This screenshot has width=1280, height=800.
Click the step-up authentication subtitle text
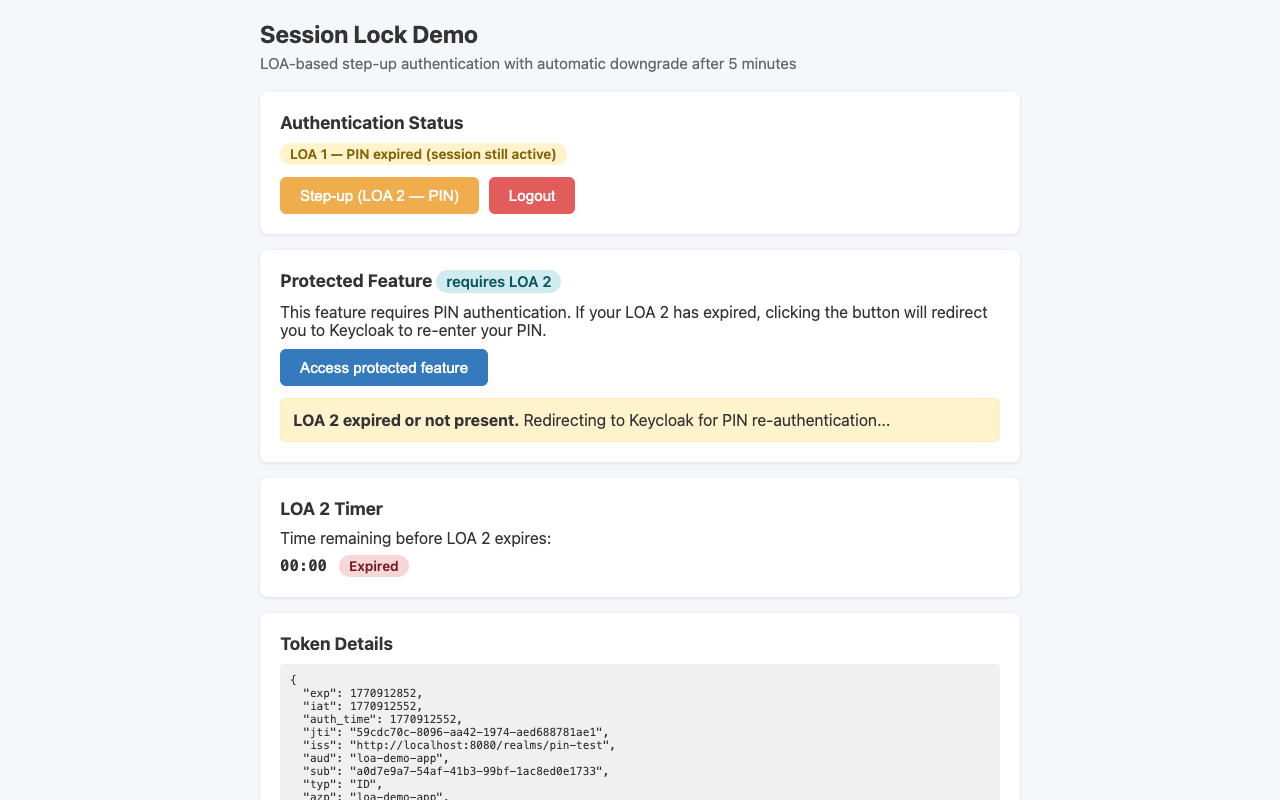point(527,63)
